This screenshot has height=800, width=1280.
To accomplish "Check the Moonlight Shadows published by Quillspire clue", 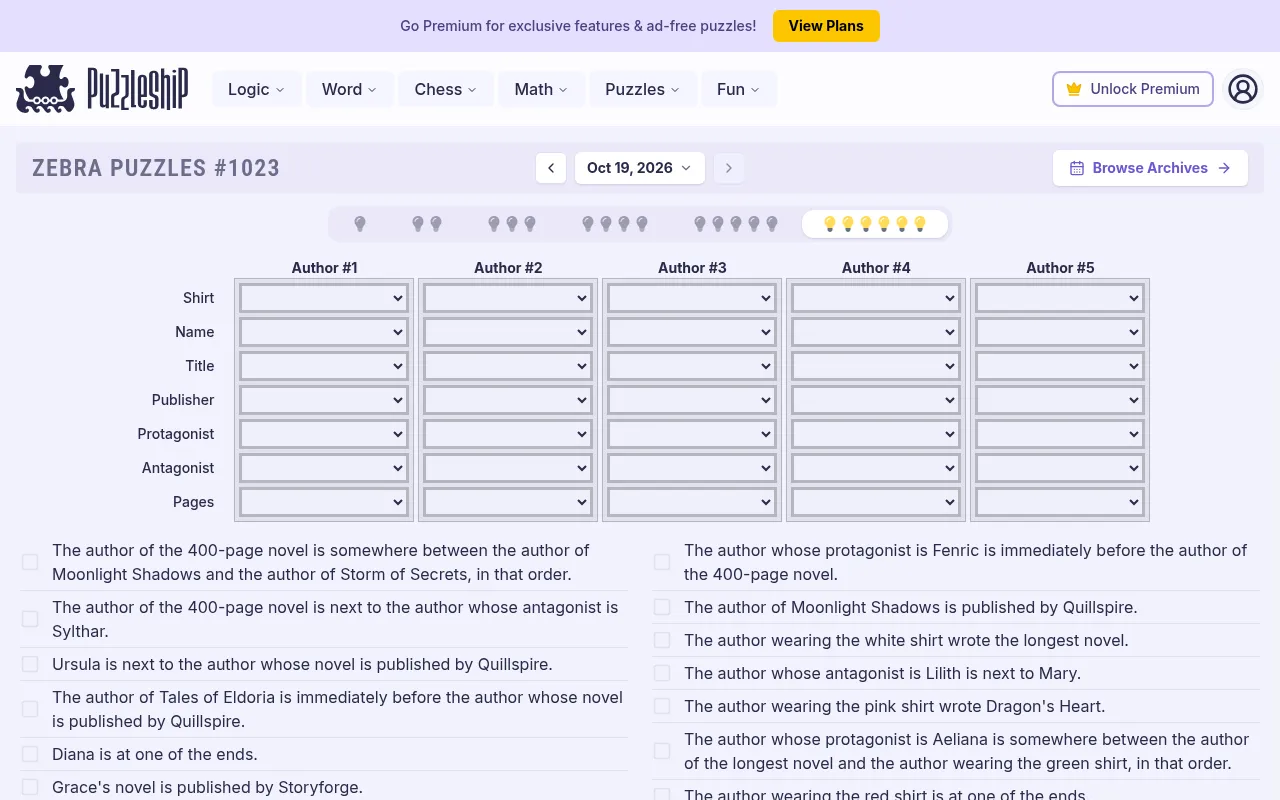I will [x=662, y=607].
